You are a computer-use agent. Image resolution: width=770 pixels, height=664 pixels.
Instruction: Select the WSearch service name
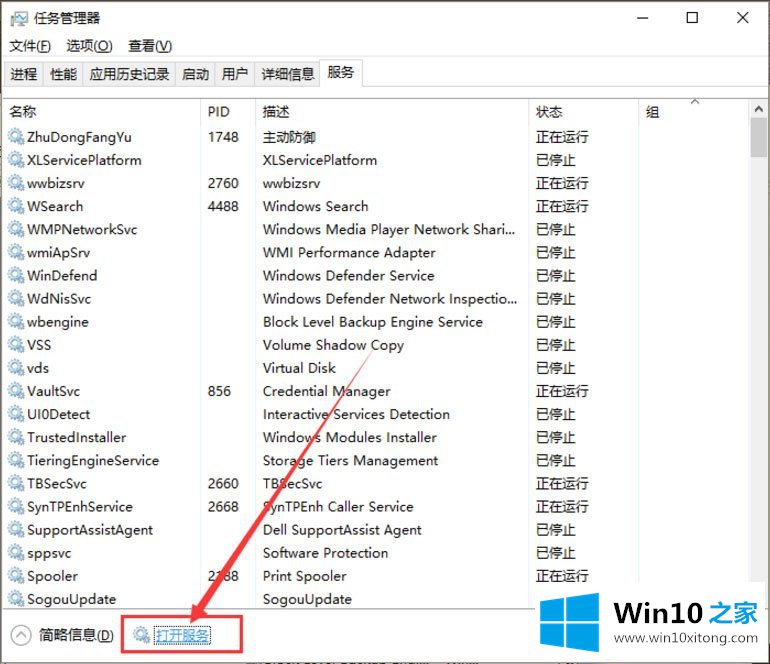tap(55, 206)
